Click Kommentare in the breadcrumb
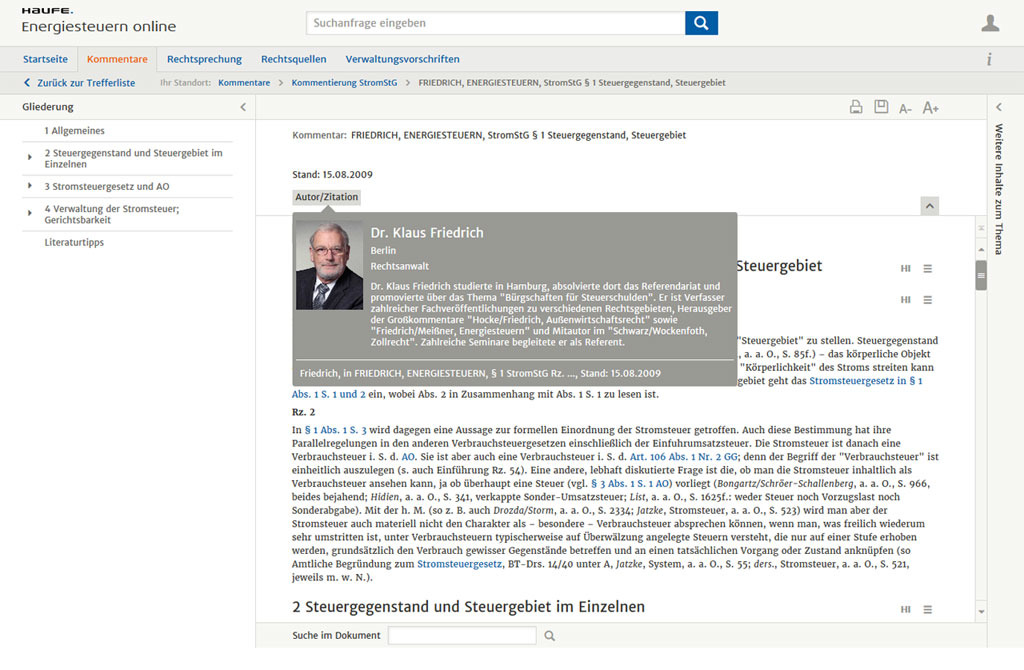Viewport: 1024px width, 670px height. 244,83
